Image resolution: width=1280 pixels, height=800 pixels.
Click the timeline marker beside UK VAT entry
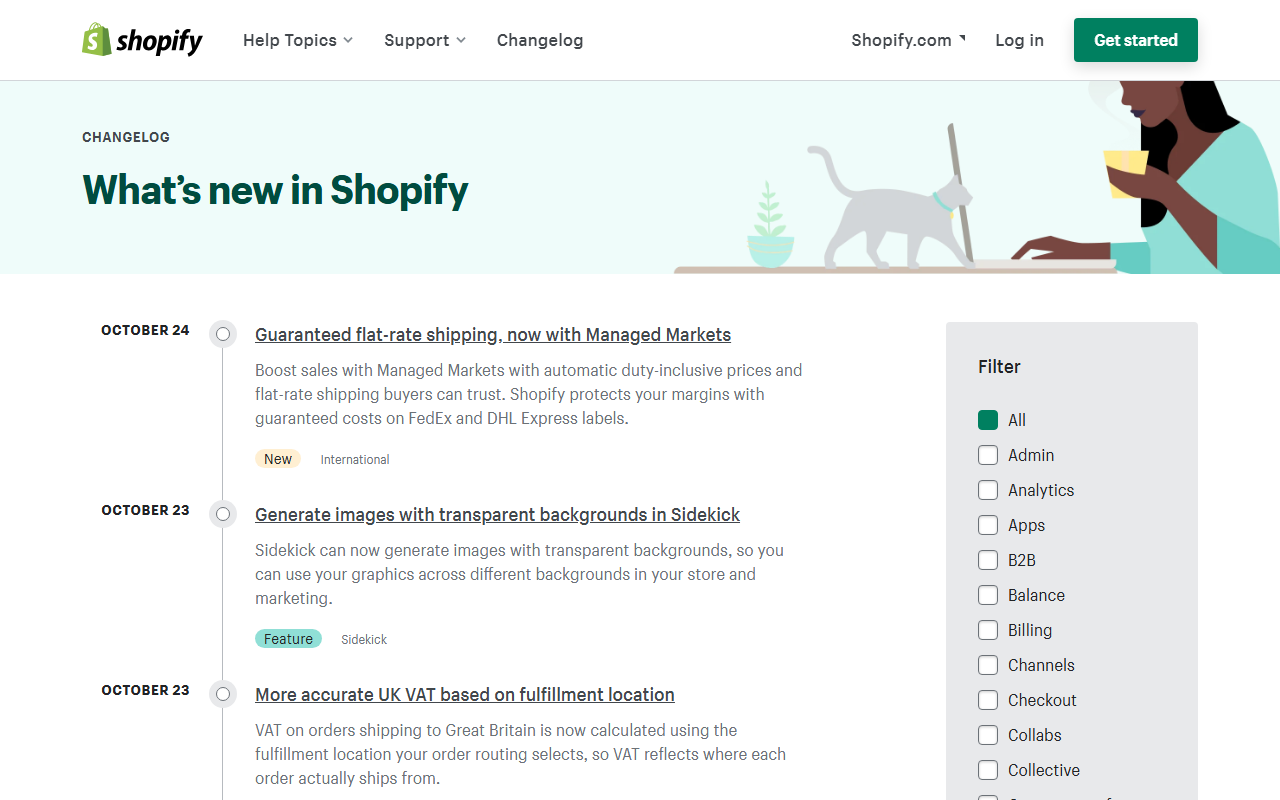coord(223,694)
